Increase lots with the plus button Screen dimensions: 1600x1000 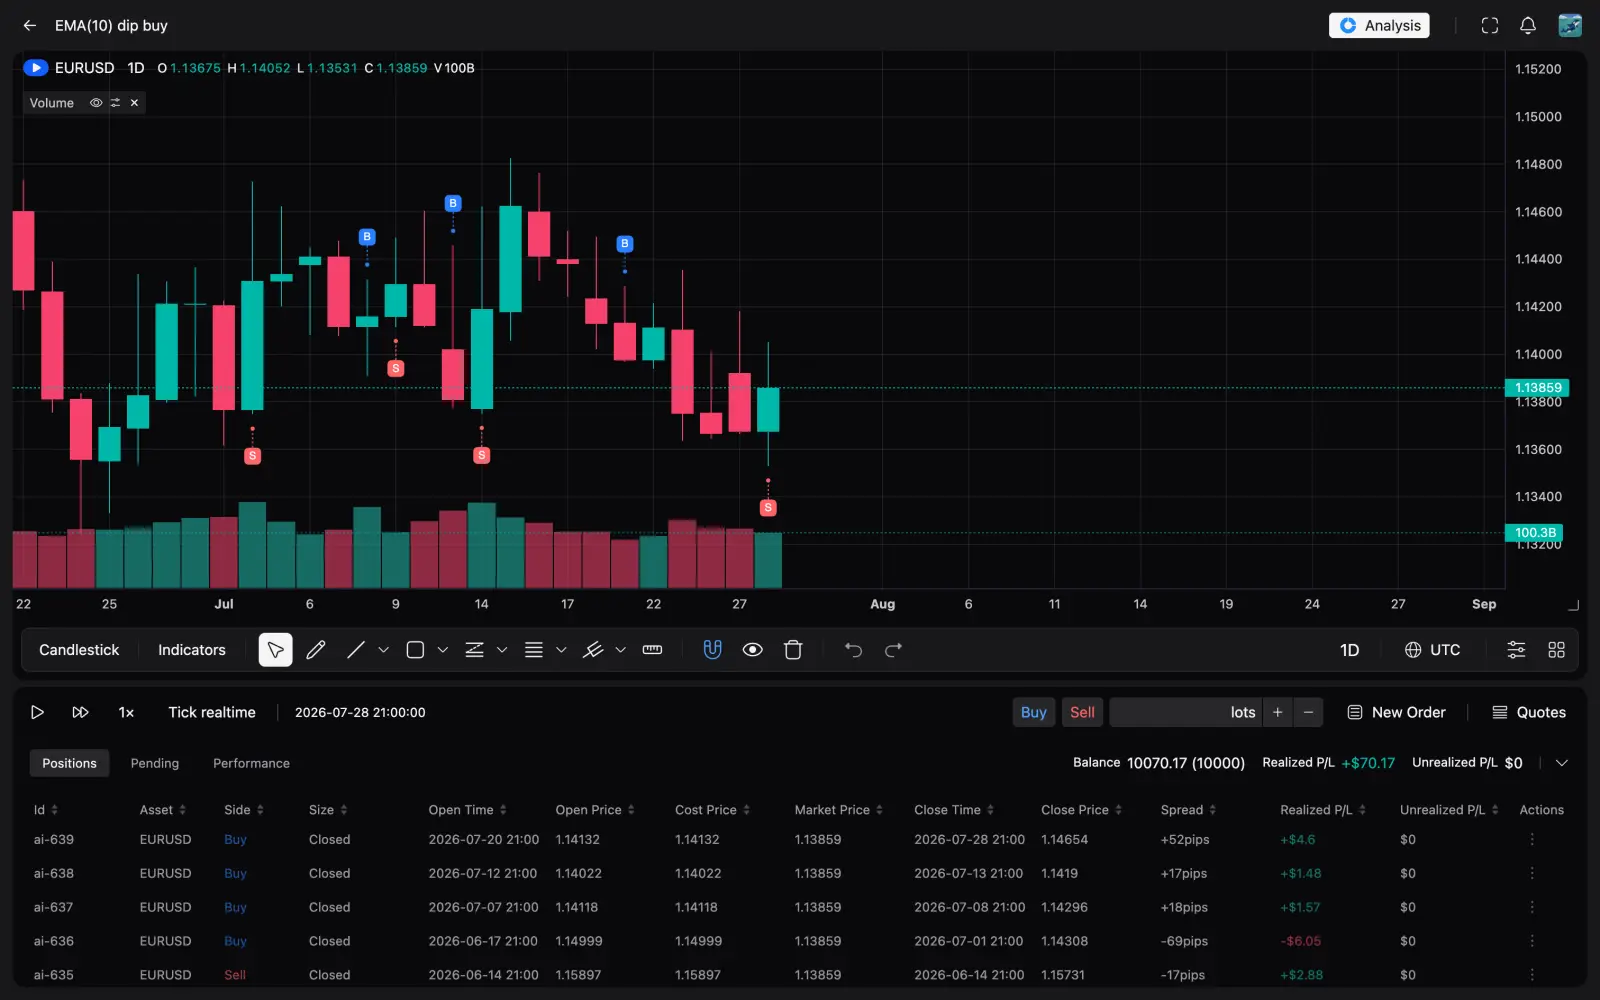[x=1278, y=713]
